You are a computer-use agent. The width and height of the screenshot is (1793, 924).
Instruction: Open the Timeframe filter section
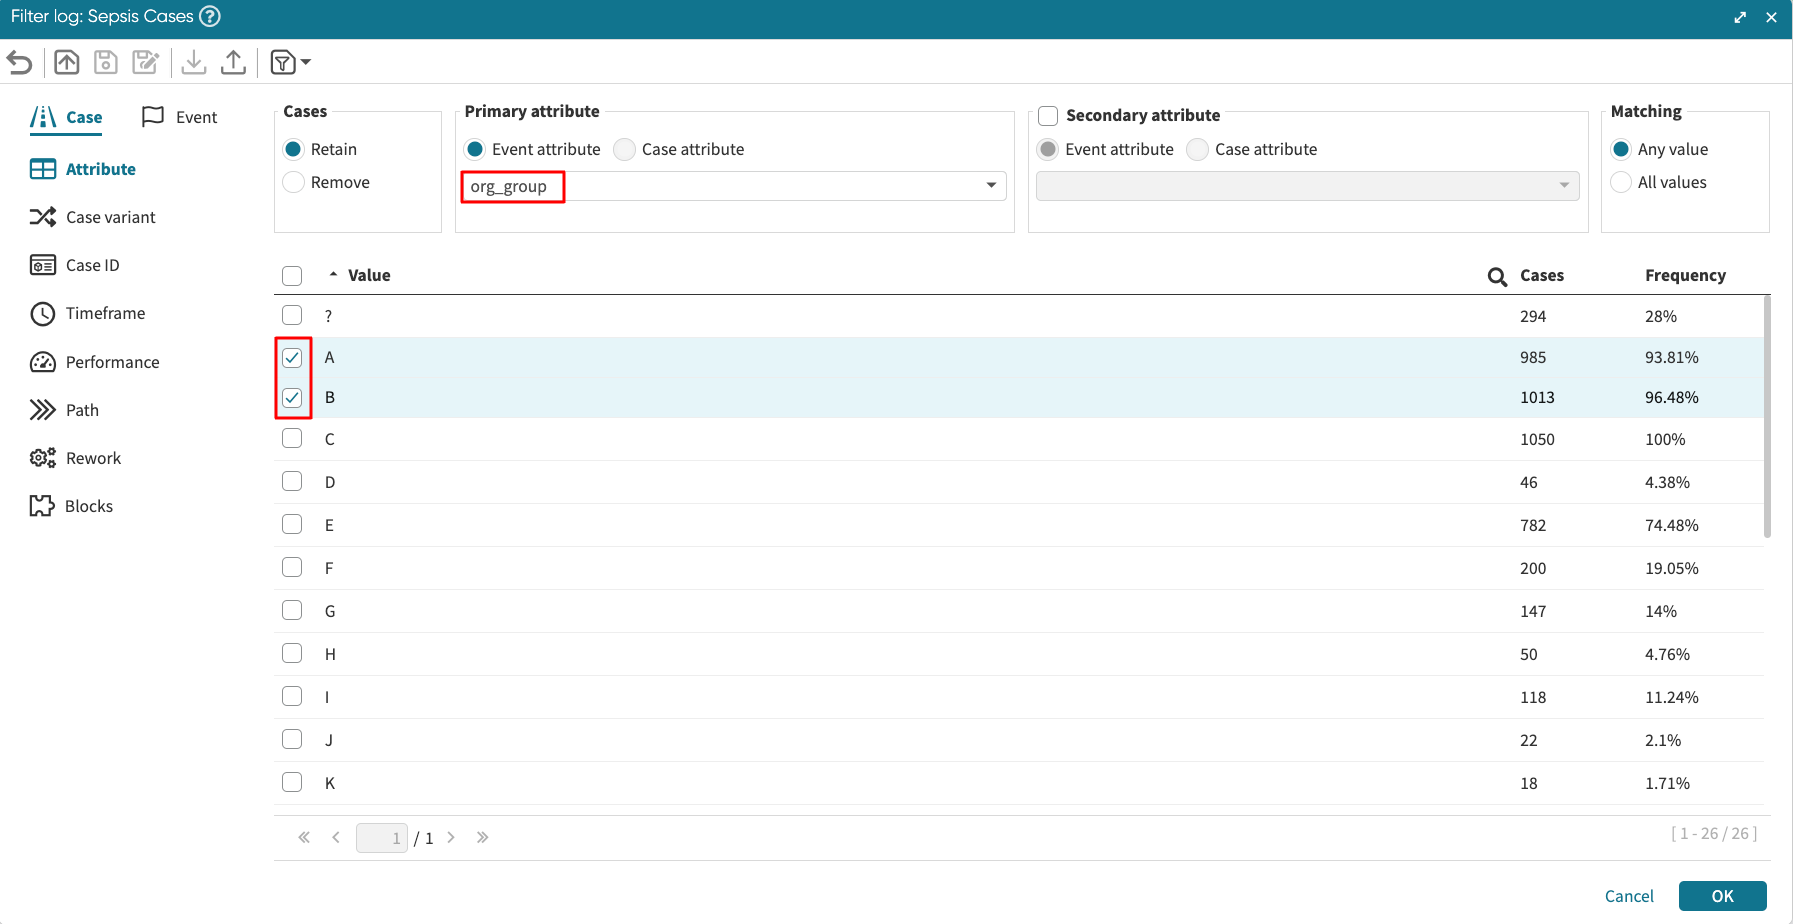click(x=105, y=313)
